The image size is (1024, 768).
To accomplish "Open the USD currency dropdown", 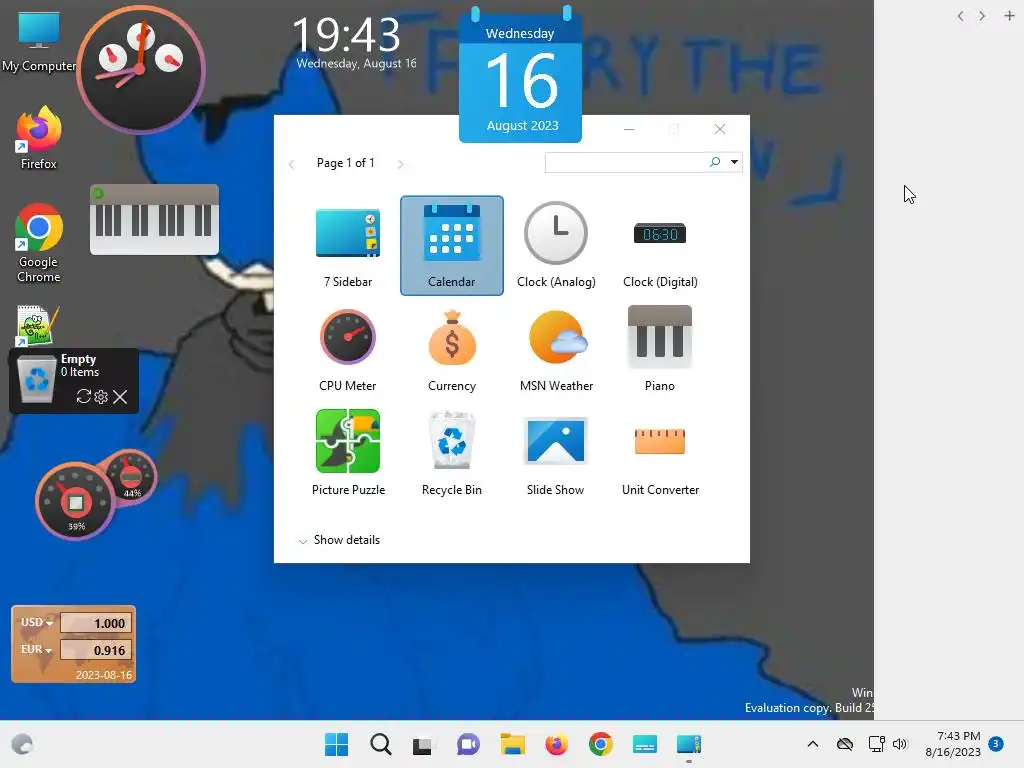I will coord(37,622).
